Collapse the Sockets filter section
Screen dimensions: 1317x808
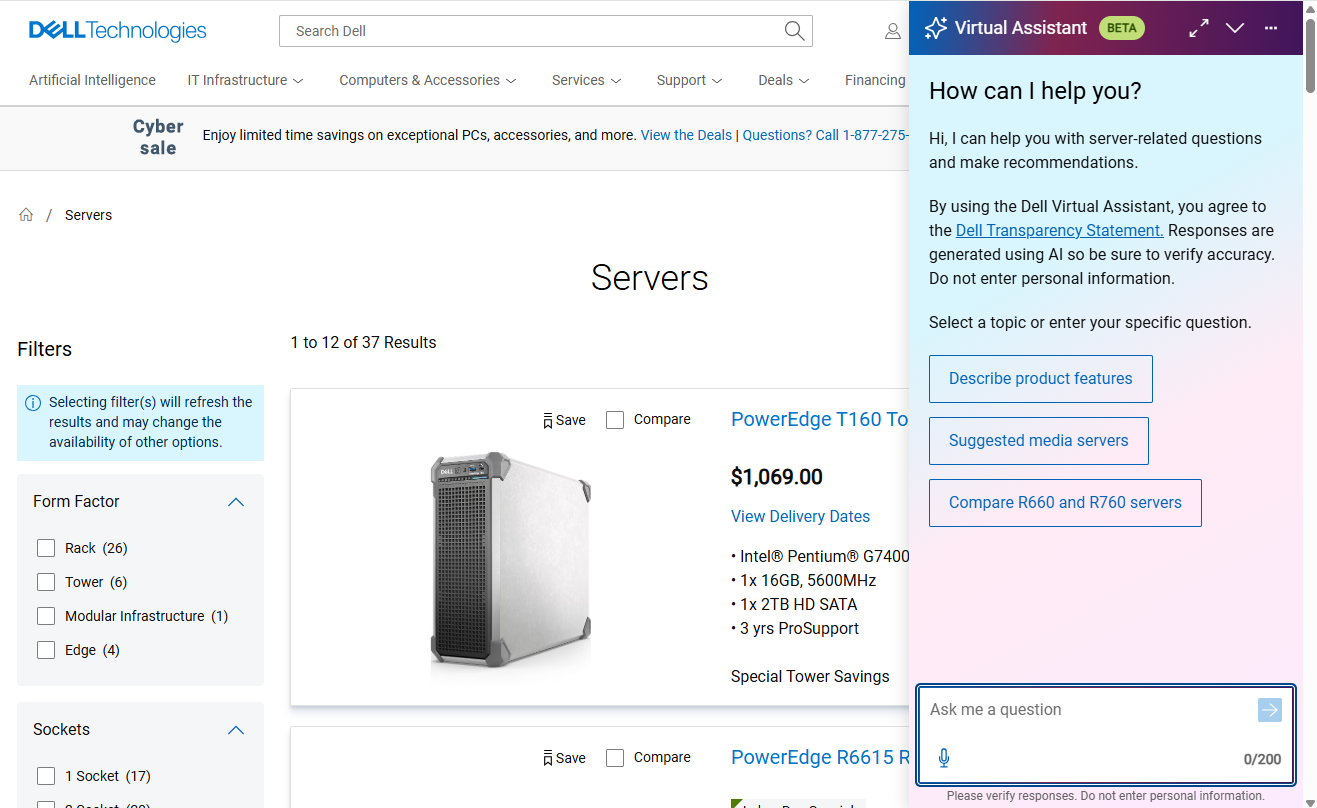236,730
